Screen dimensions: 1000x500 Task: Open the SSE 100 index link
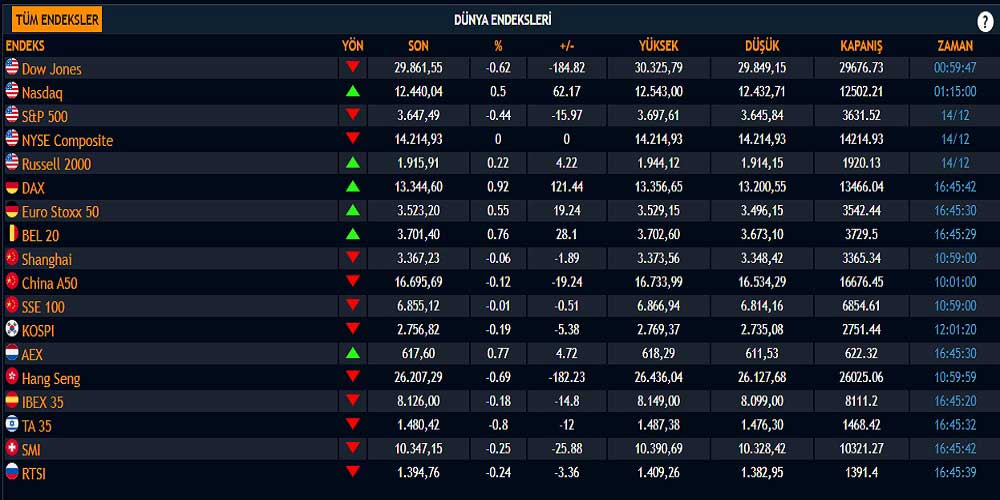tap(43, 307)
